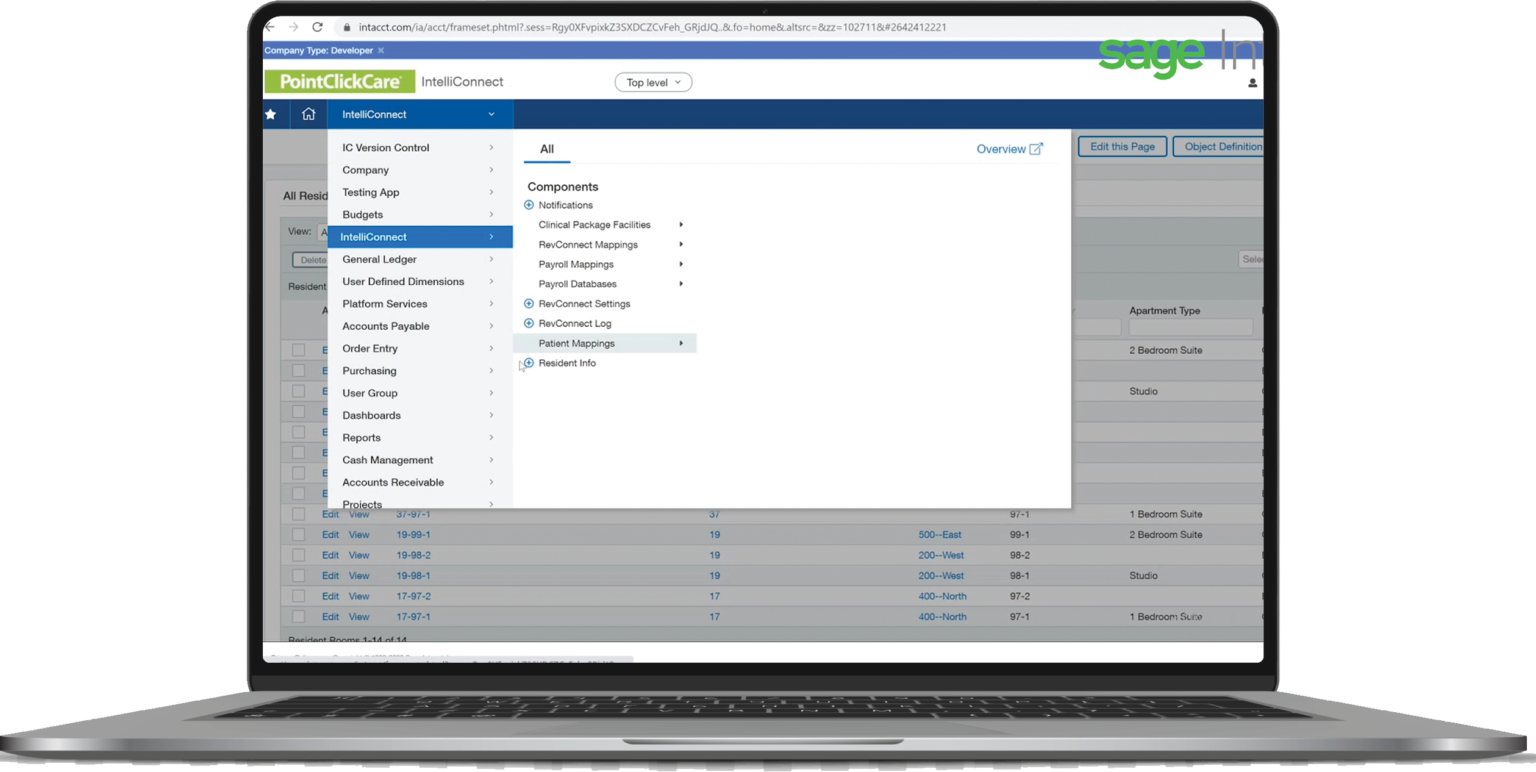Dismiss the Company Type Developer tag
The image size is (1536, 772).
coord(379,50)
